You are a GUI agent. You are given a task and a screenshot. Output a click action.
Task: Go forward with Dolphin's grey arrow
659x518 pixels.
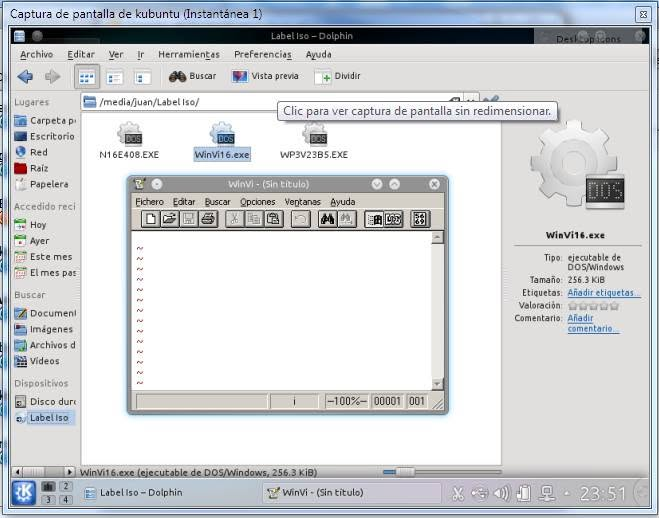[x=53, y=76]
